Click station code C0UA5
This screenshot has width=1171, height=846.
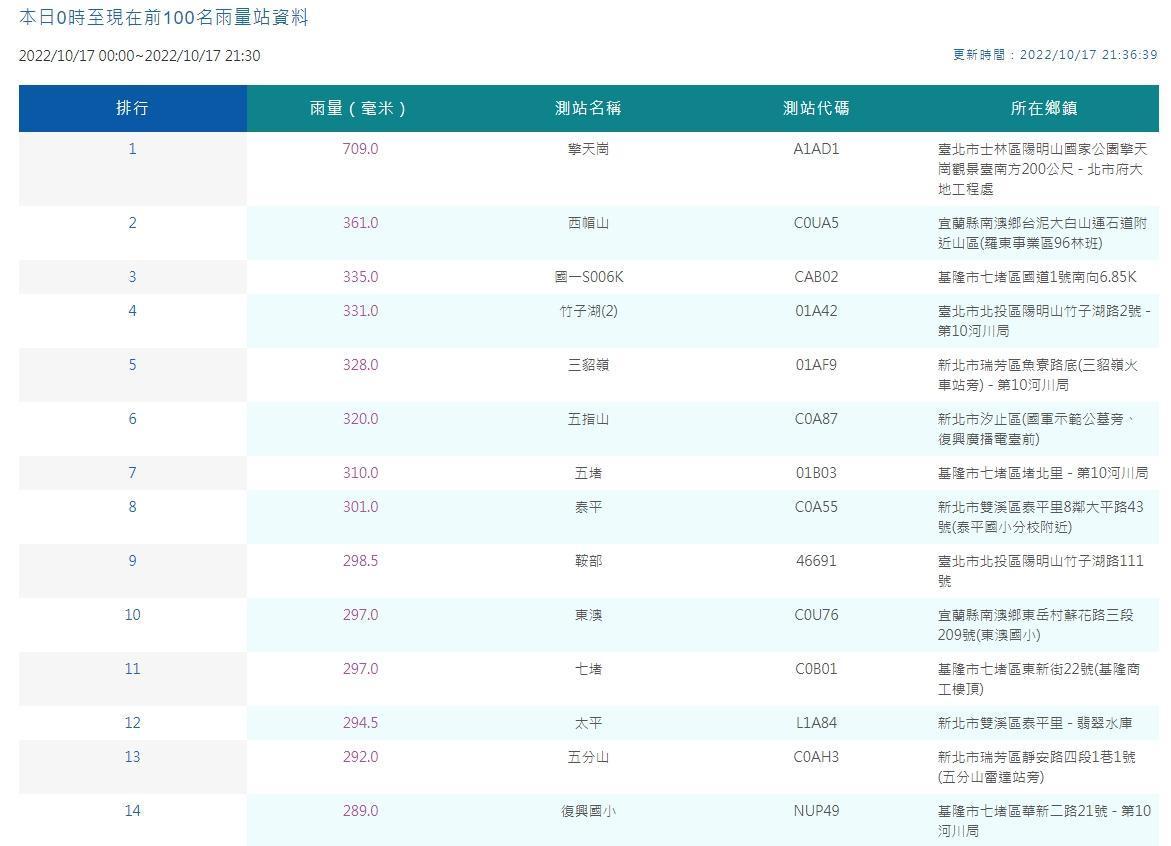point(816,223)
